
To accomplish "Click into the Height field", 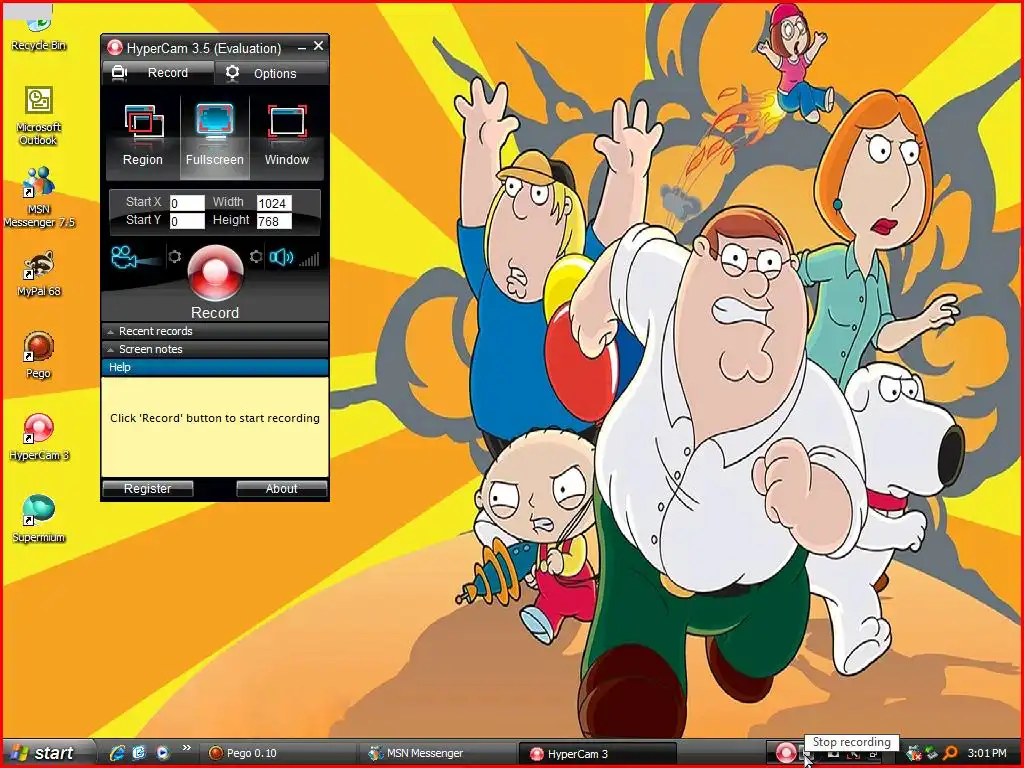I will [x=274, y=221].
